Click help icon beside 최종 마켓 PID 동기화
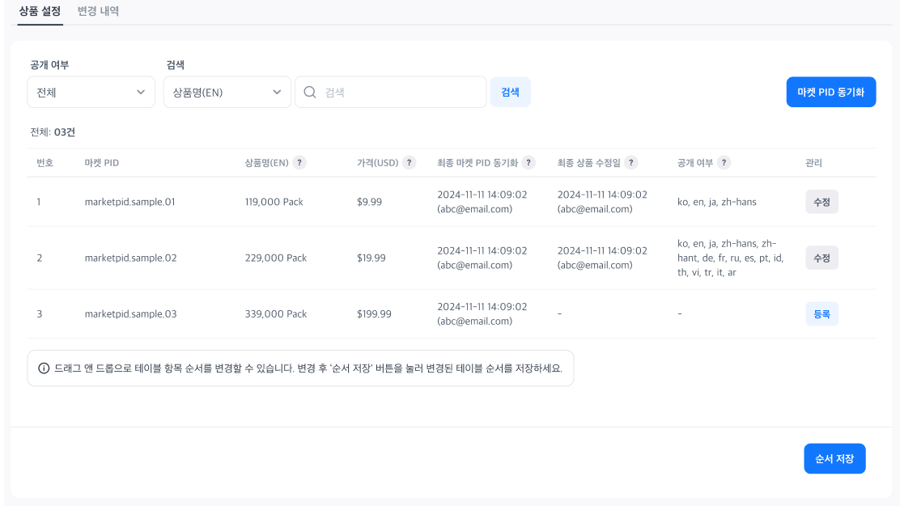 coord(529,163)
